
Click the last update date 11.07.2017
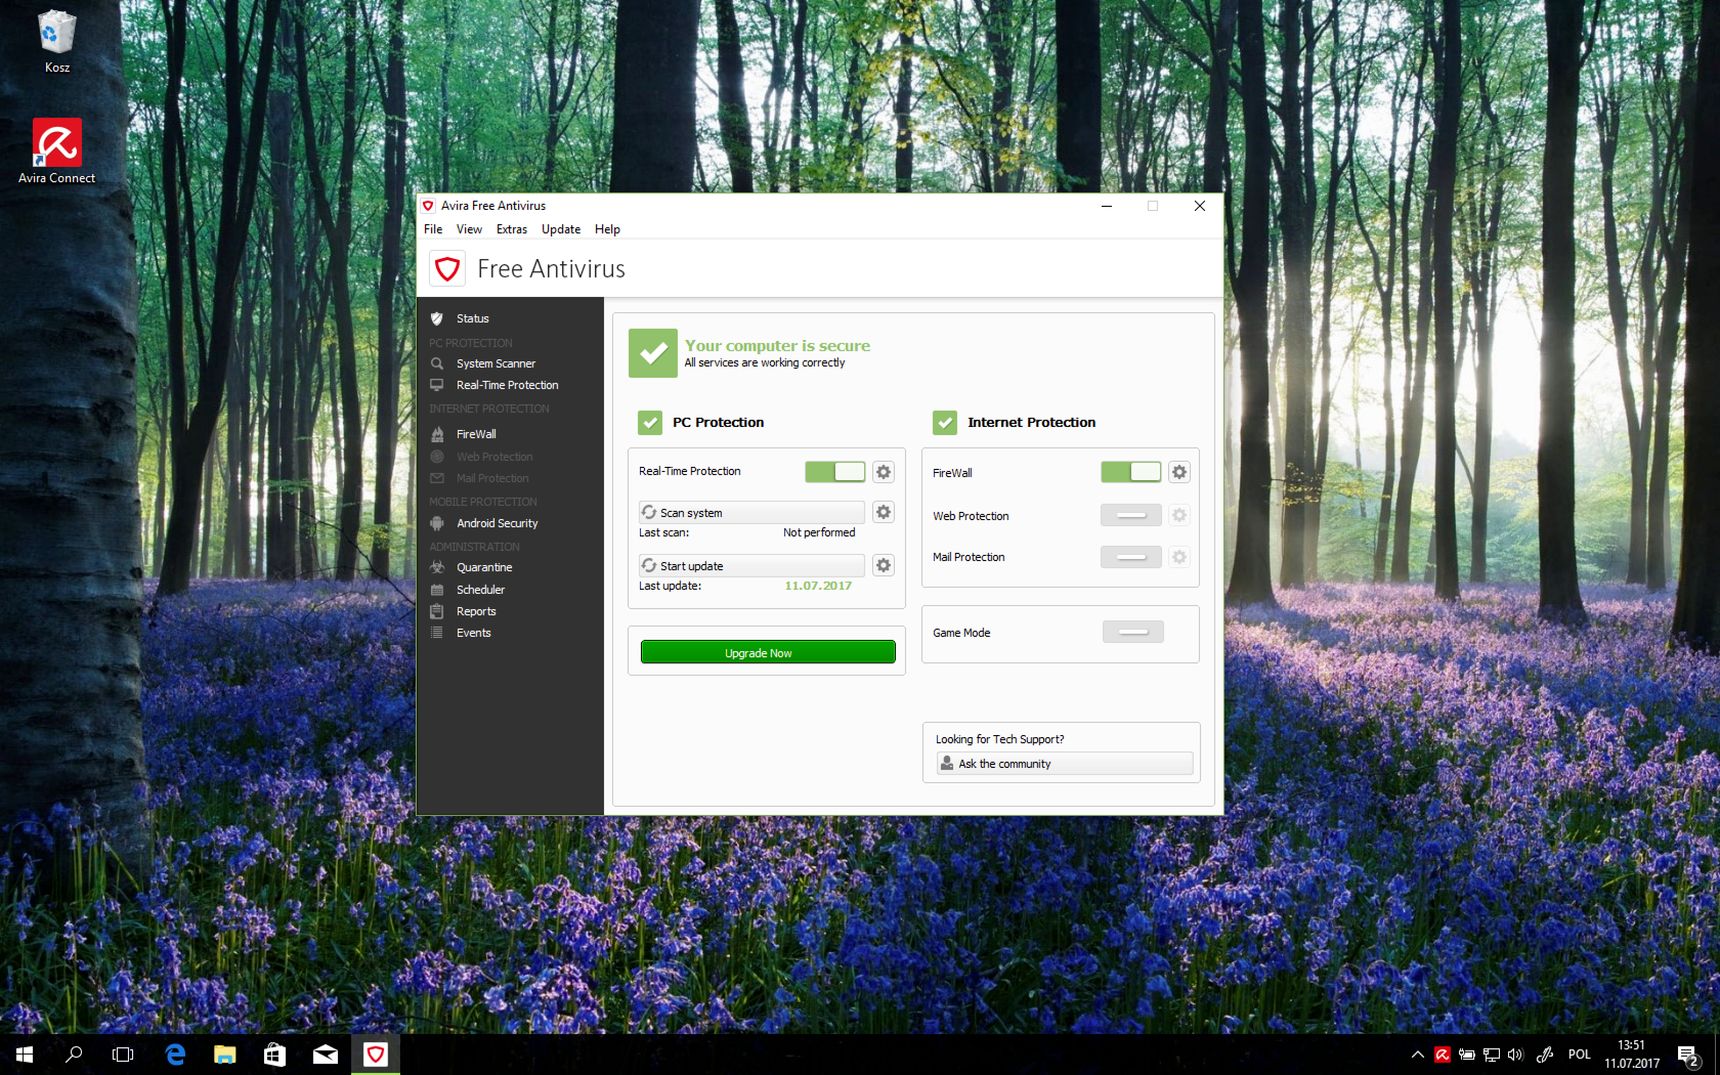click(x=818, y=586)
